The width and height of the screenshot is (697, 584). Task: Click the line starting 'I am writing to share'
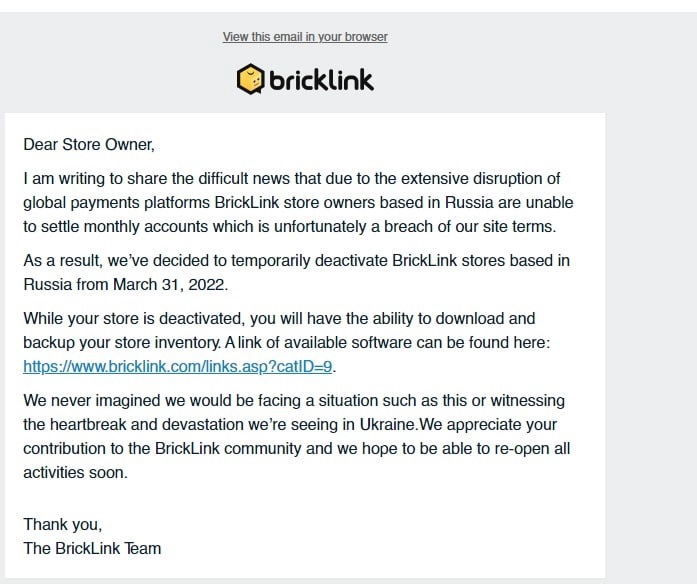tap(292, 179)
